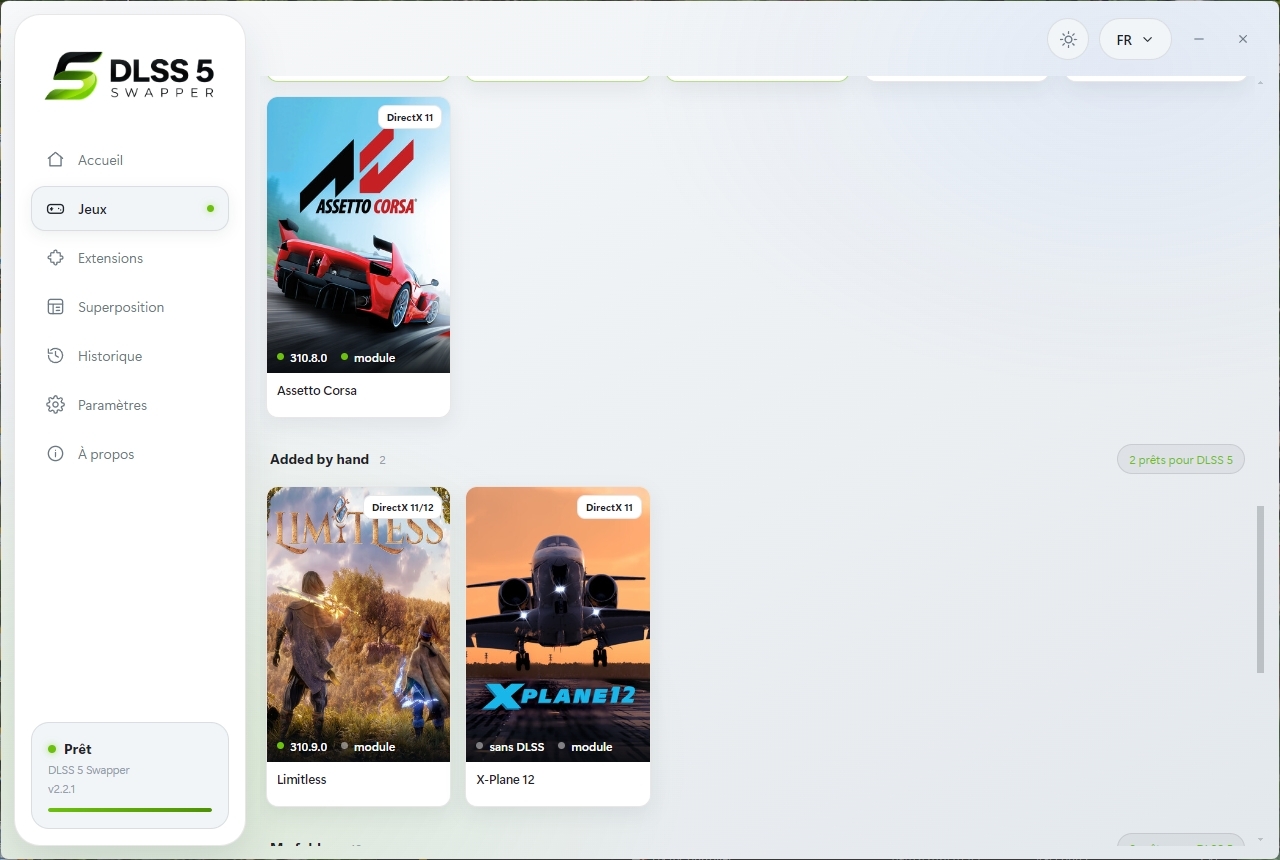The width and height of the screenshot is (1280, 860).
Task: Click the DirectX 11 badge on X-Plane 12
Action: [609, 508]
